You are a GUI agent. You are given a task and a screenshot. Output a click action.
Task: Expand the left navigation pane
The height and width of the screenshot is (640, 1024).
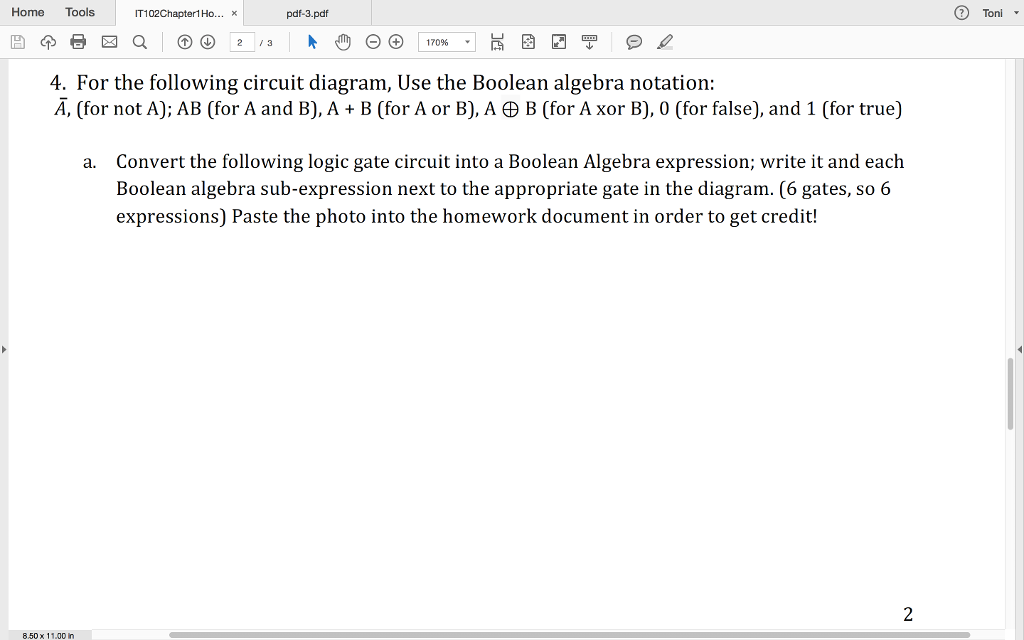(5, 350)
